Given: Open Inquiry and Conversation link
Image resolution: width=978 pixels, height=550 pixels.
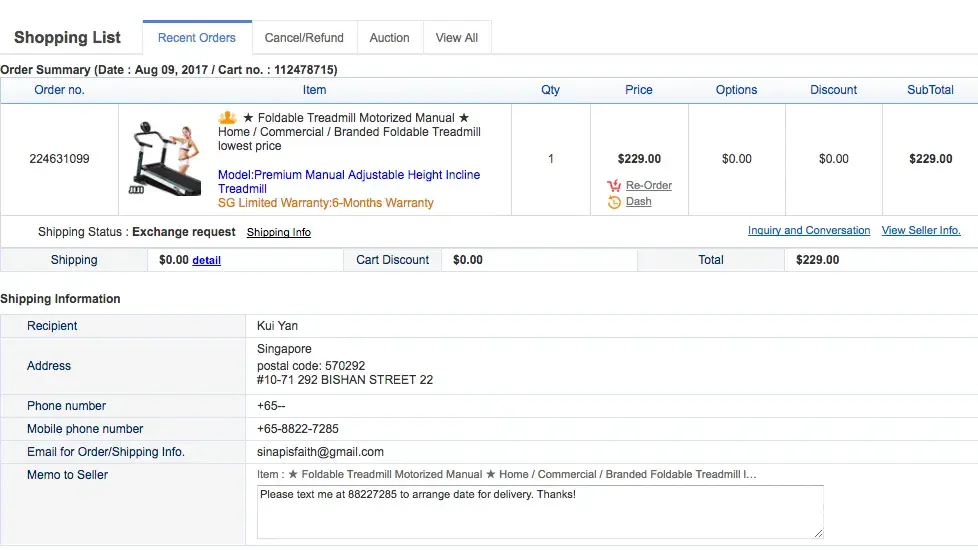Looking at the screenshot, I should pos(808,231).
